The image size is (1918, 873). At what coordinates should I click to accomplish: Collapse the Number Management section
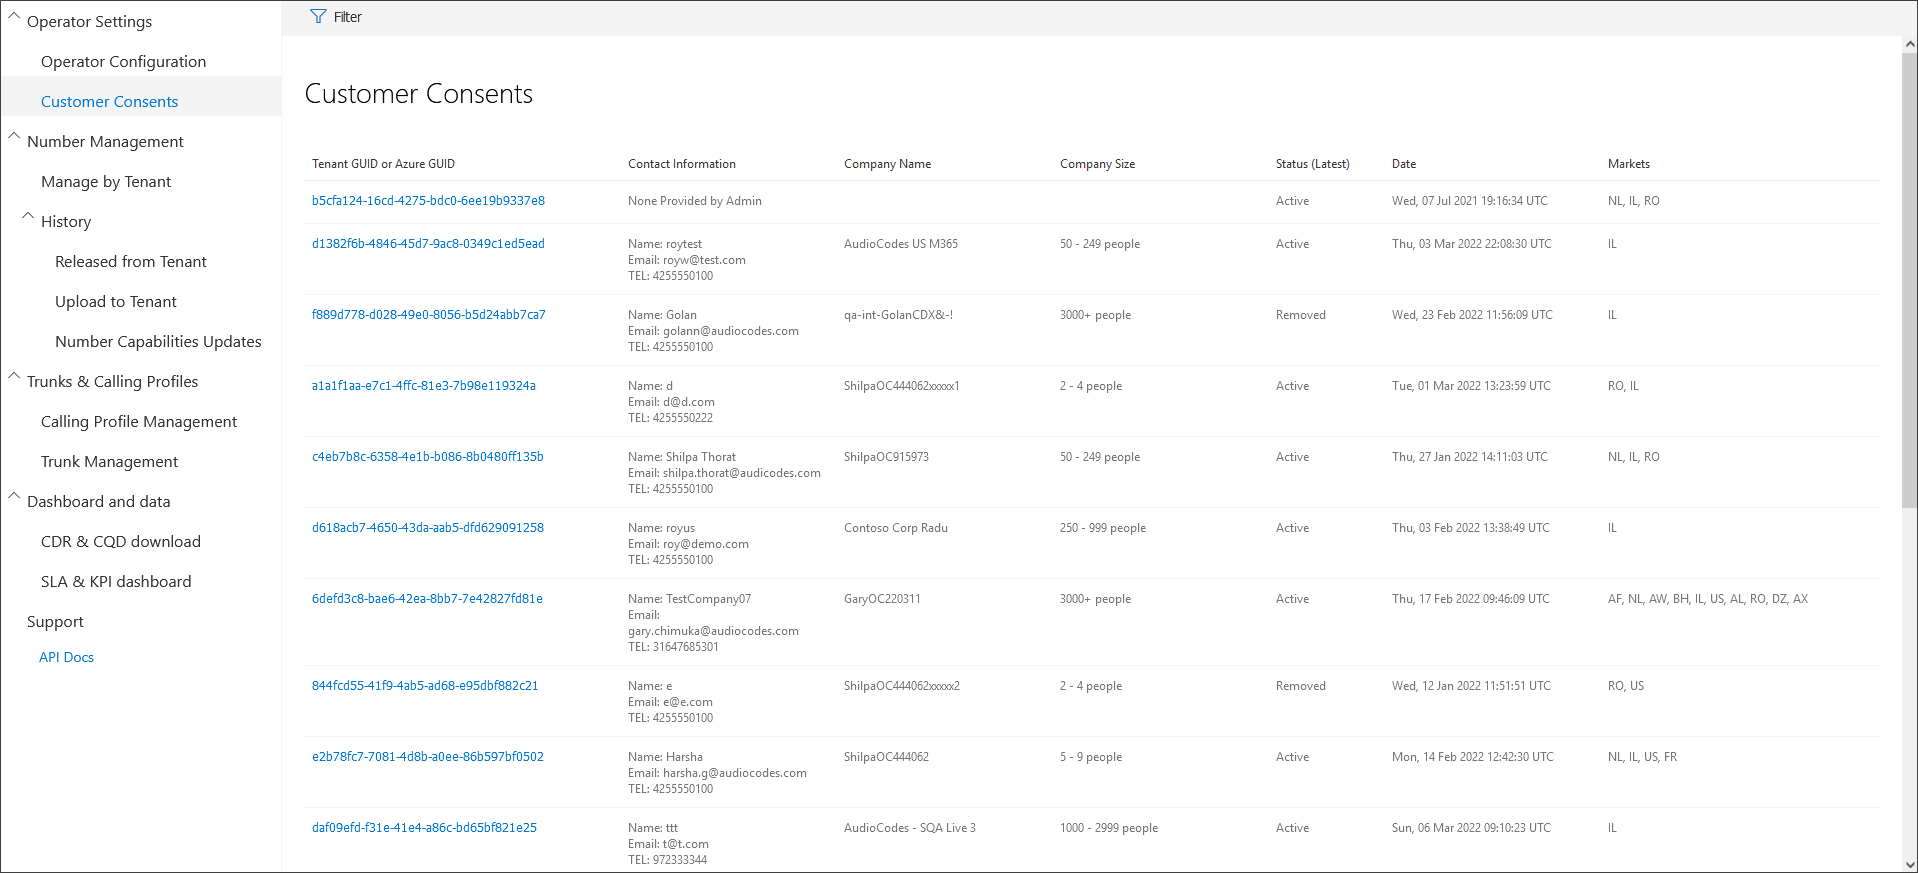14,136
